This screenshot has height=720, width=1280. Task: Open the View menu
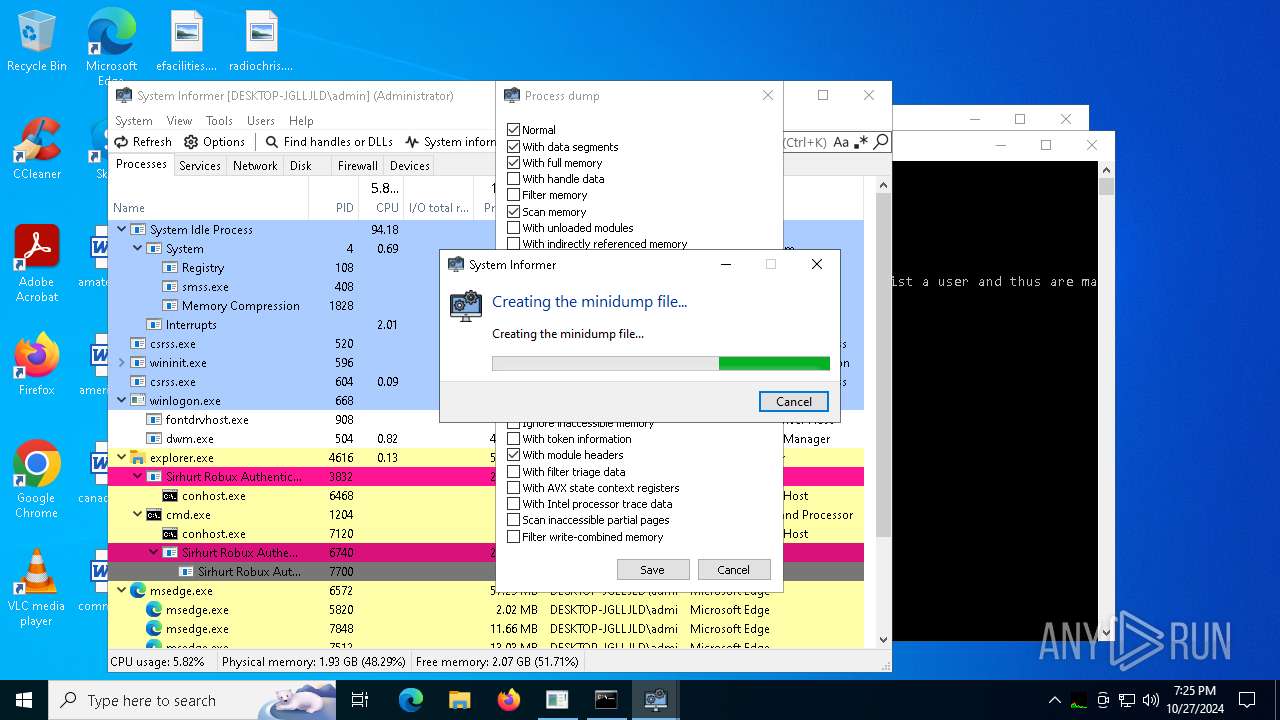click(x=179, y=121)
